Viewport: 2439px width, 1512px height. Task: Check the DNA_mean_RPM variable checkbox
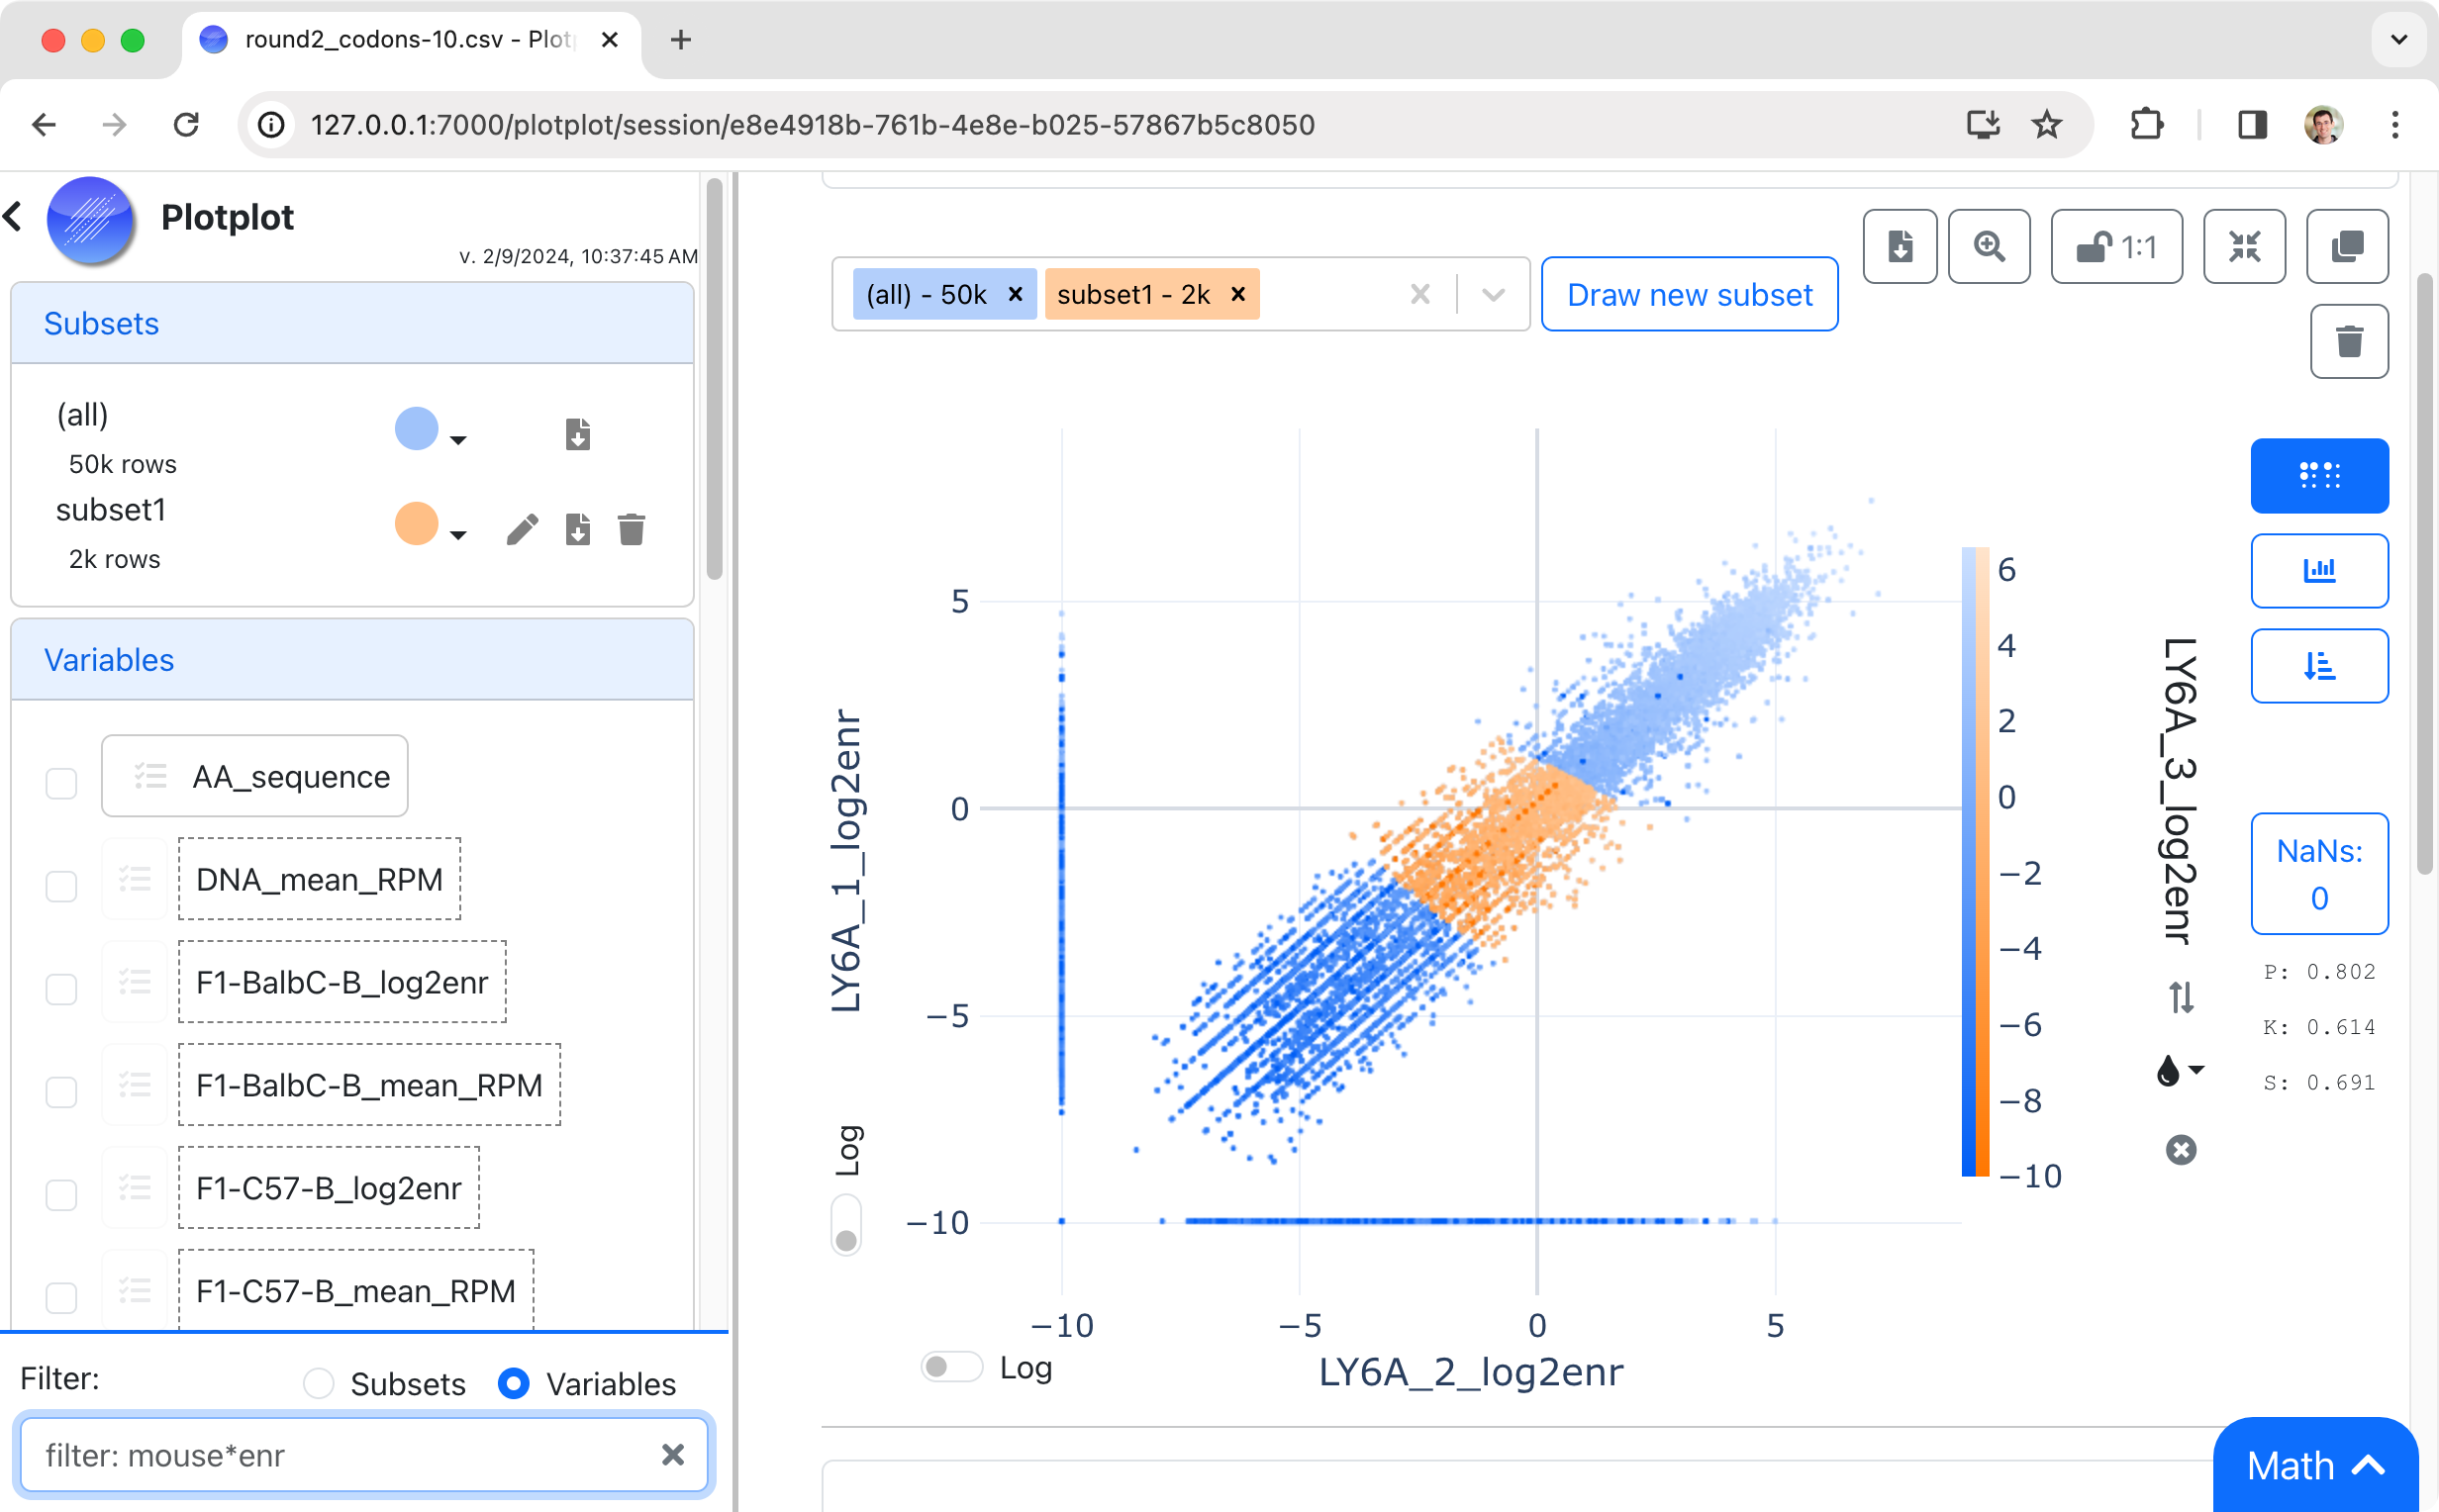click(62, 886)
